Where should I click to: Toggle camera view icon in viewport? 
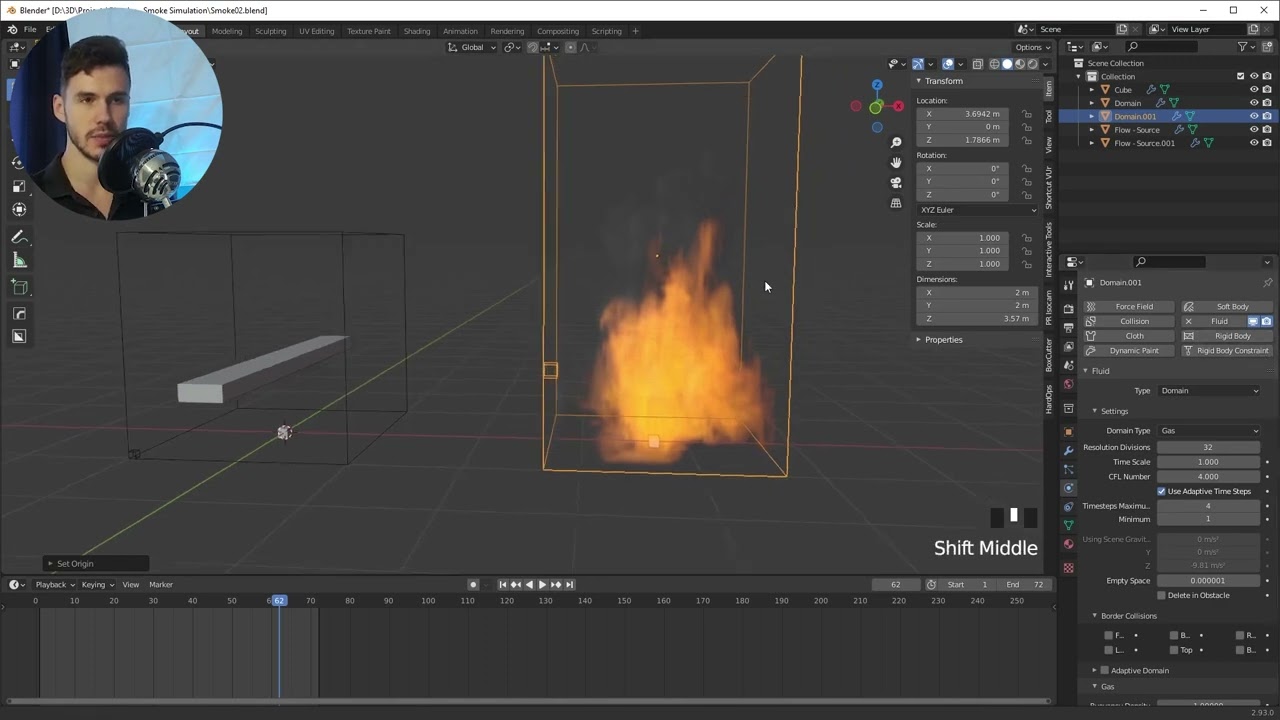click(896, 183)
